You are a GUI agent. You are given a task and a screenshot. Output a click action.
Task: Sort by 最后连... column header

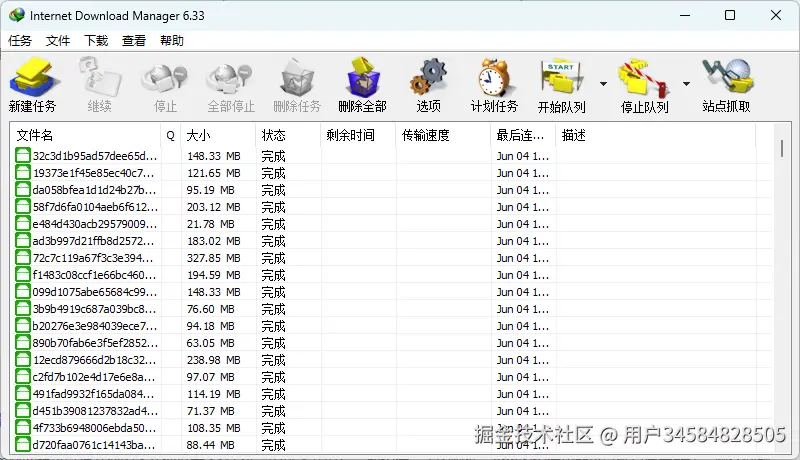[x=522, y=135]
